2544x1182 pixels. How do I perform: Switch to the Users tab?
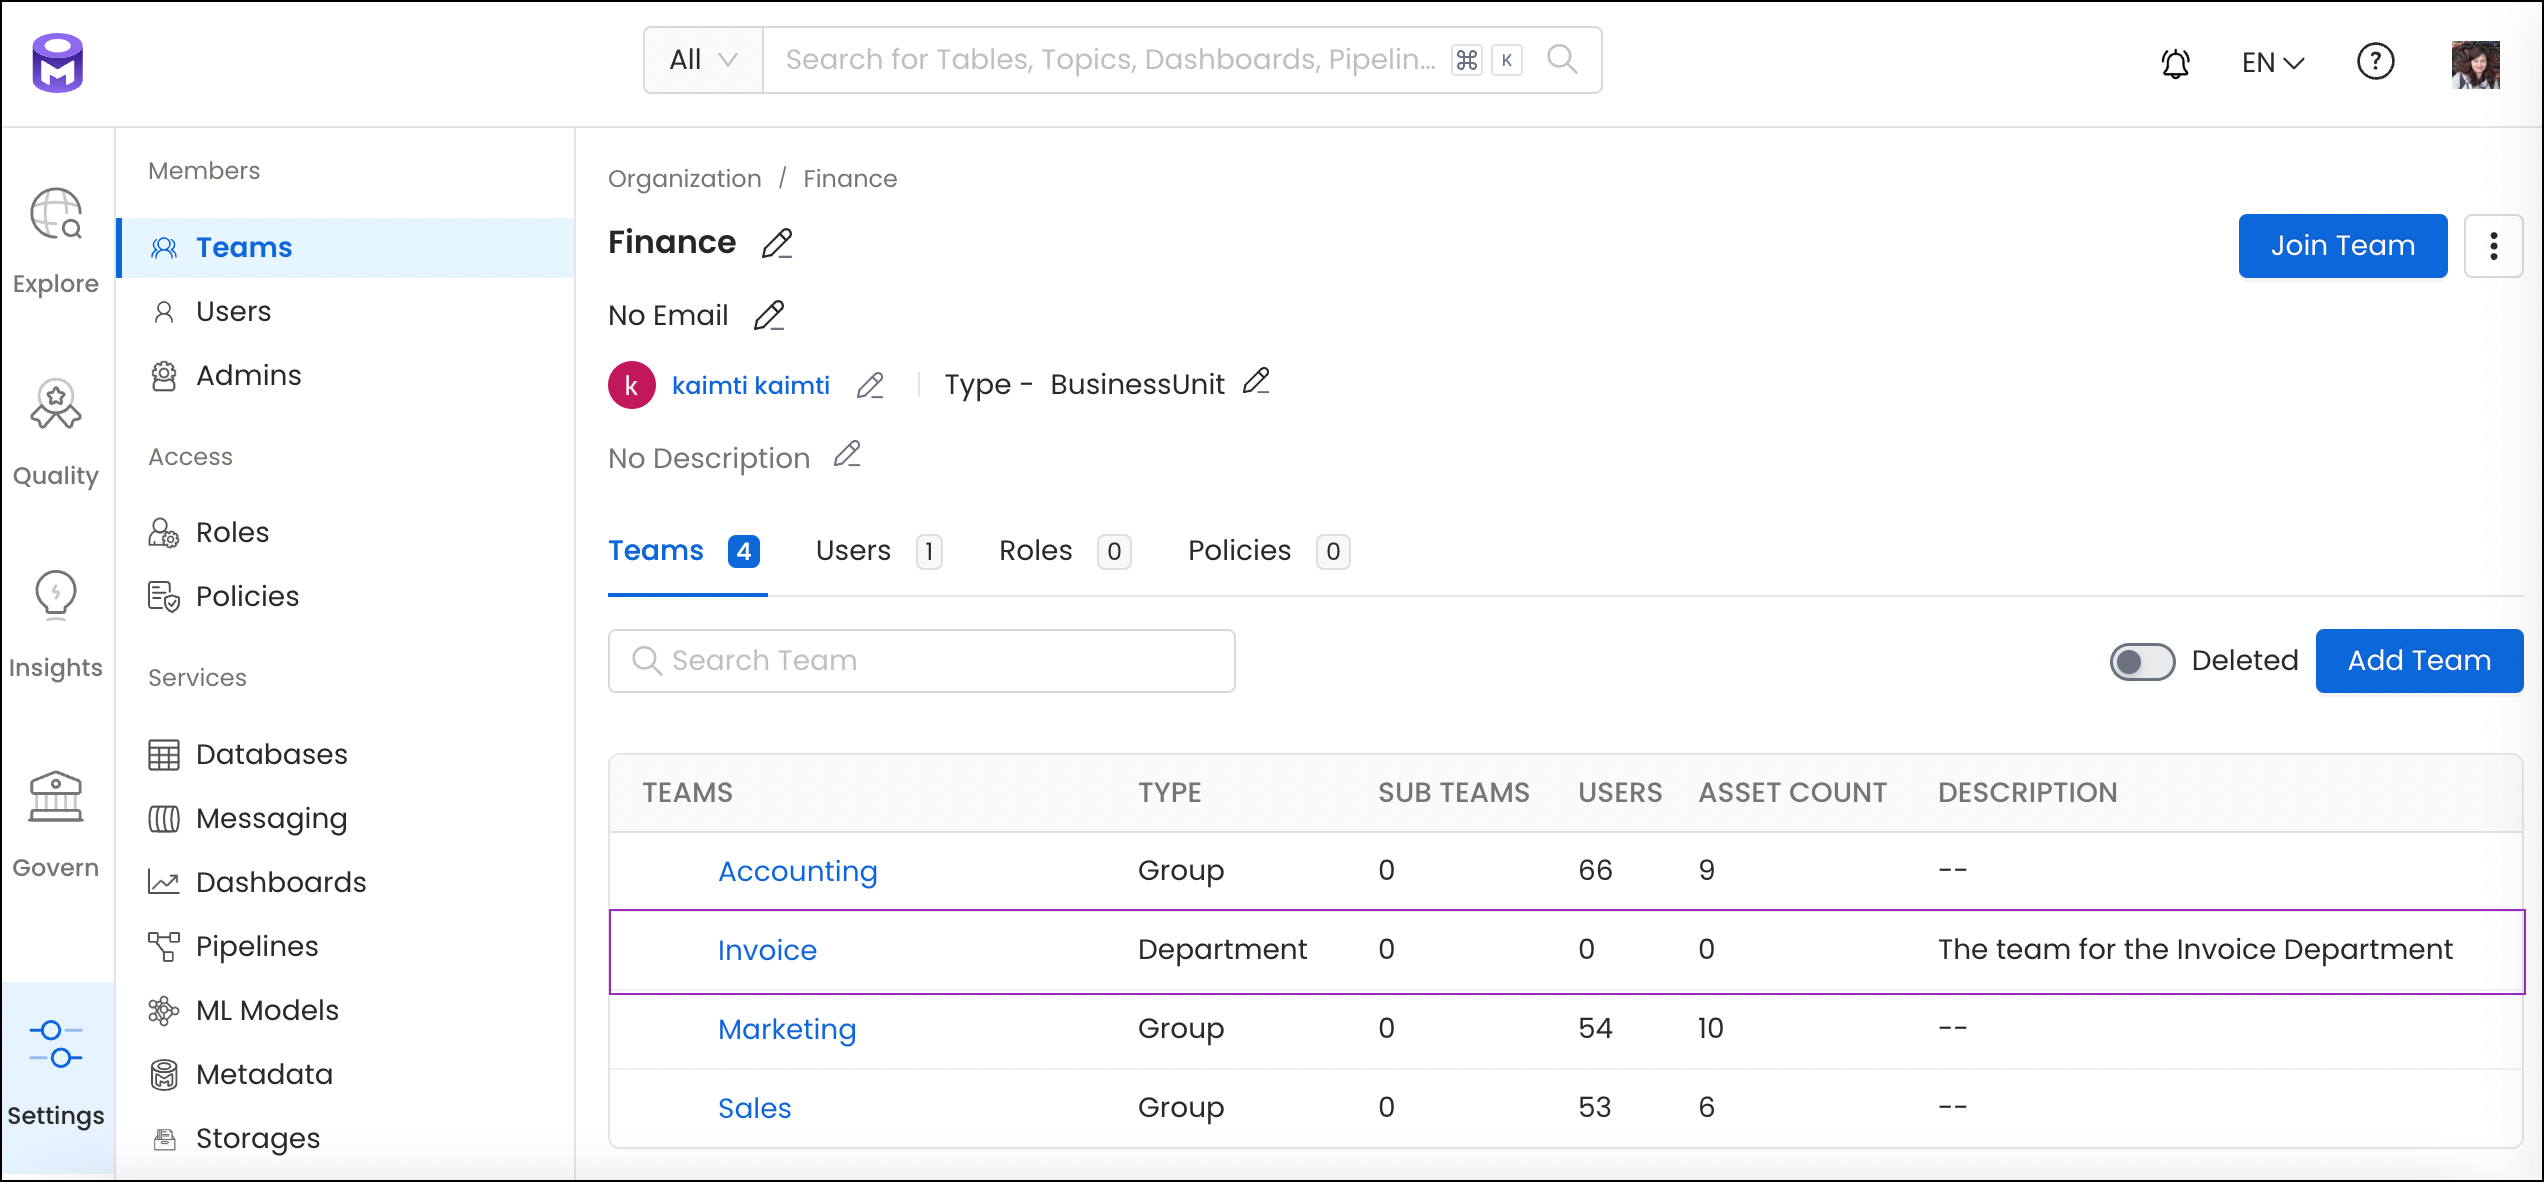pos(878,552)
